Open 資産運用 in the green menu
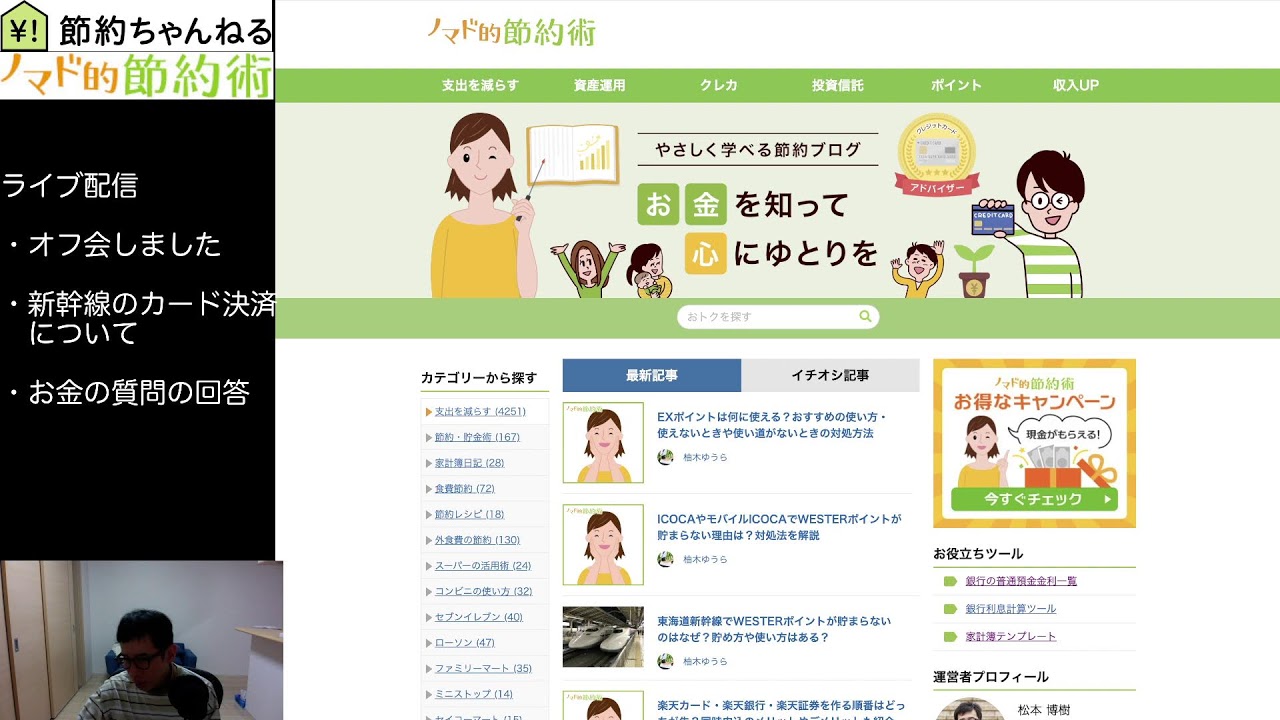The image size is (1280, 720). (599, 86)
